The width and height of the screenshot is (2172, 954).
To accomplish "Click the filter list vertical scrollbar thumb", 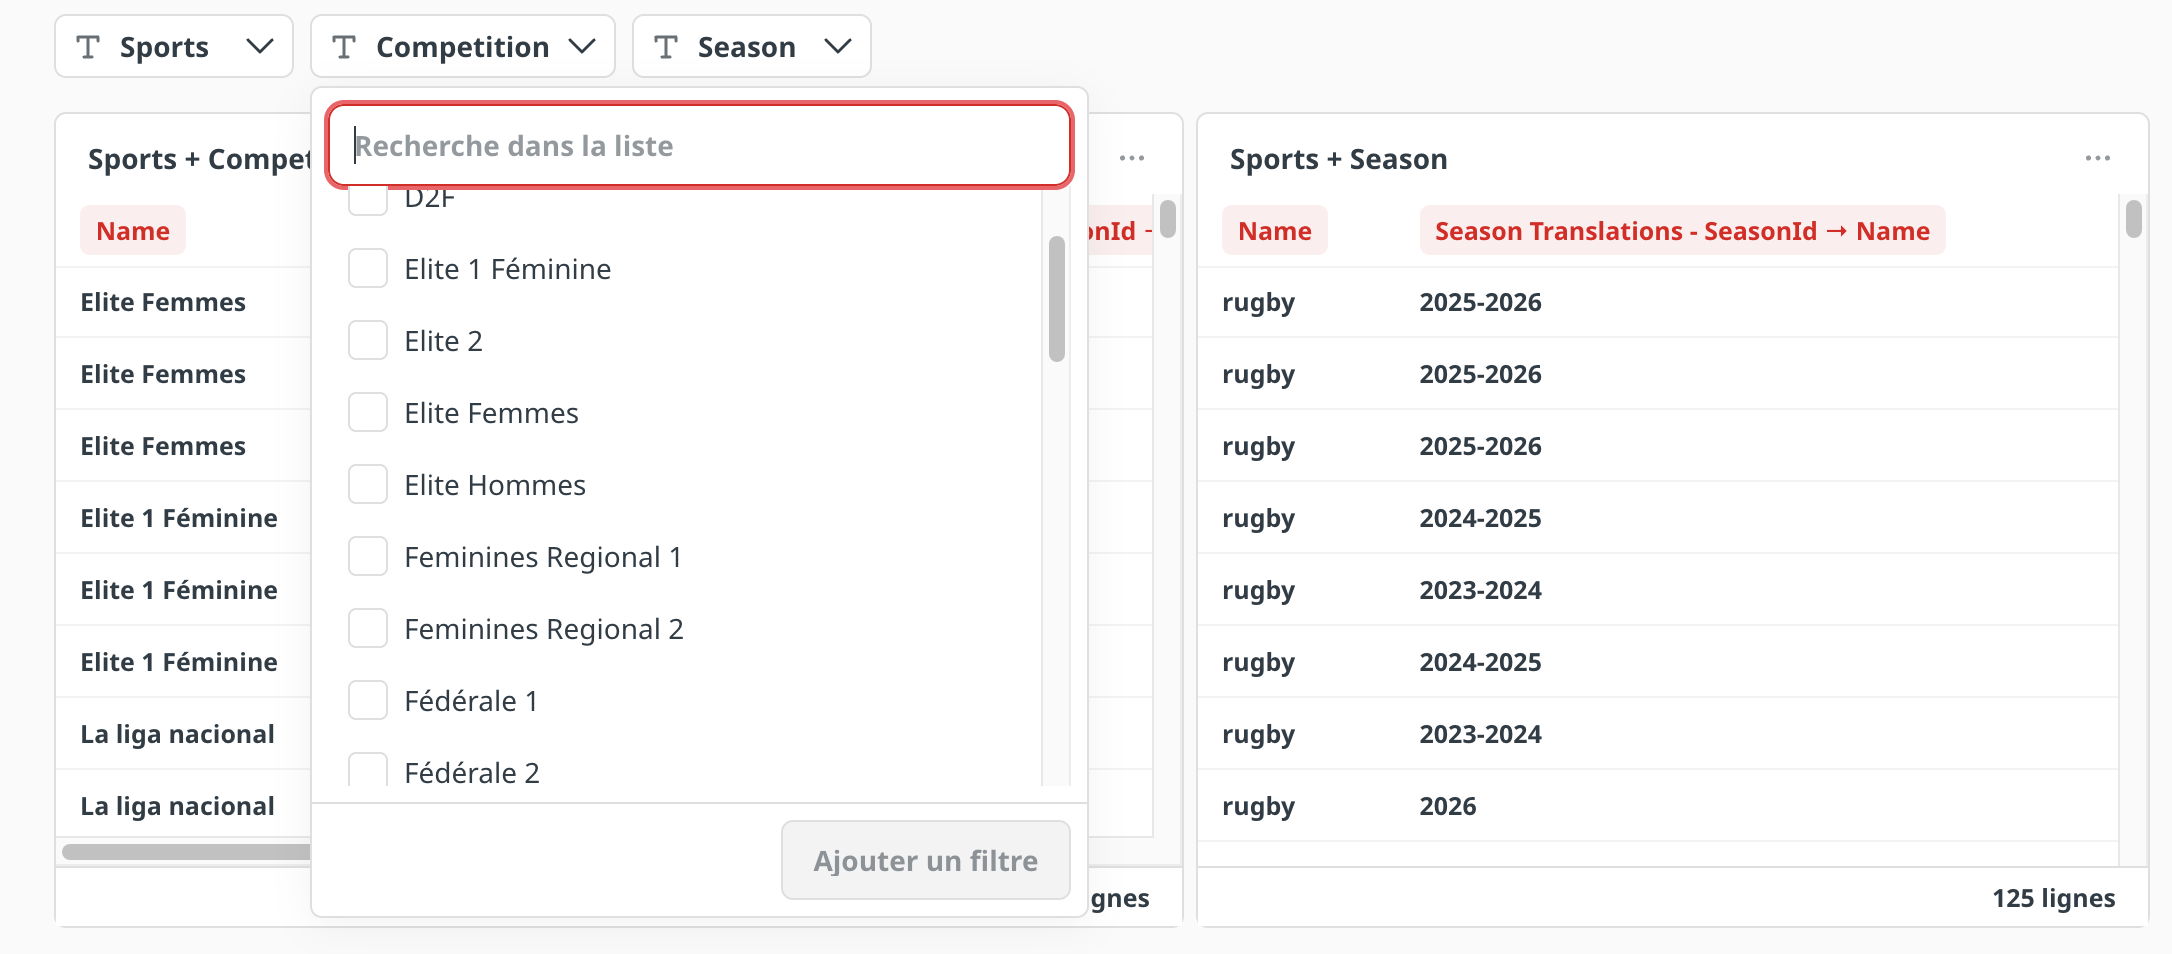I will click(x=1056, y=298).
